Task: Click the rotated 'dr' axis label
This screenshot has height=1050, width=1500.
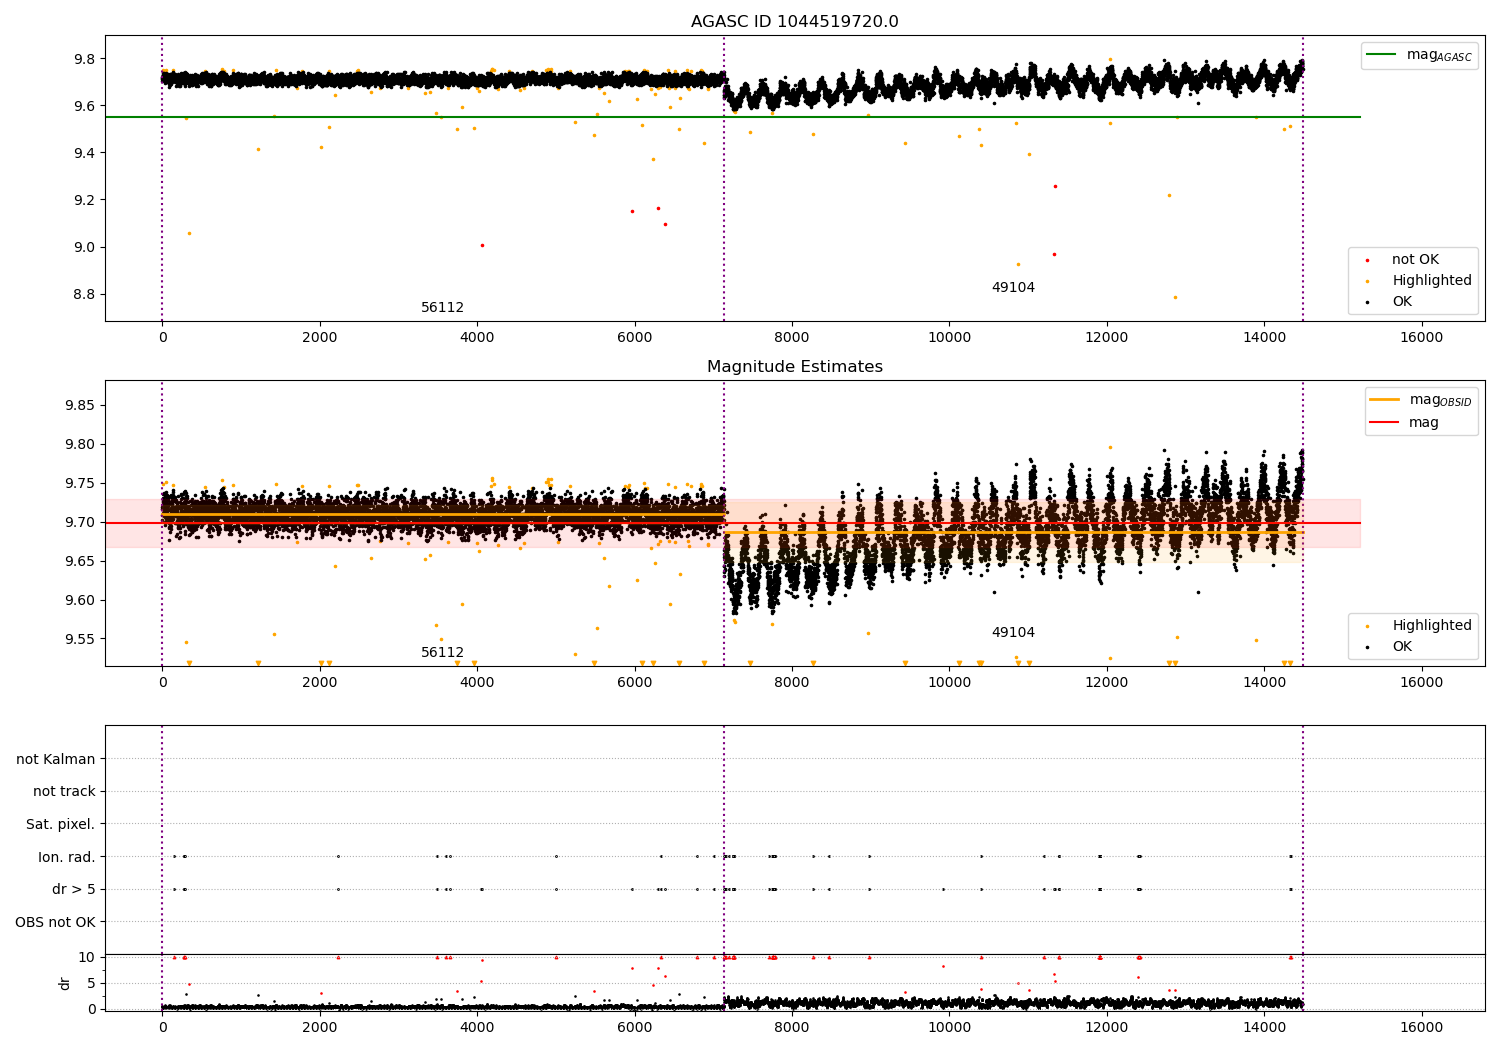Action: pos(65,983)
